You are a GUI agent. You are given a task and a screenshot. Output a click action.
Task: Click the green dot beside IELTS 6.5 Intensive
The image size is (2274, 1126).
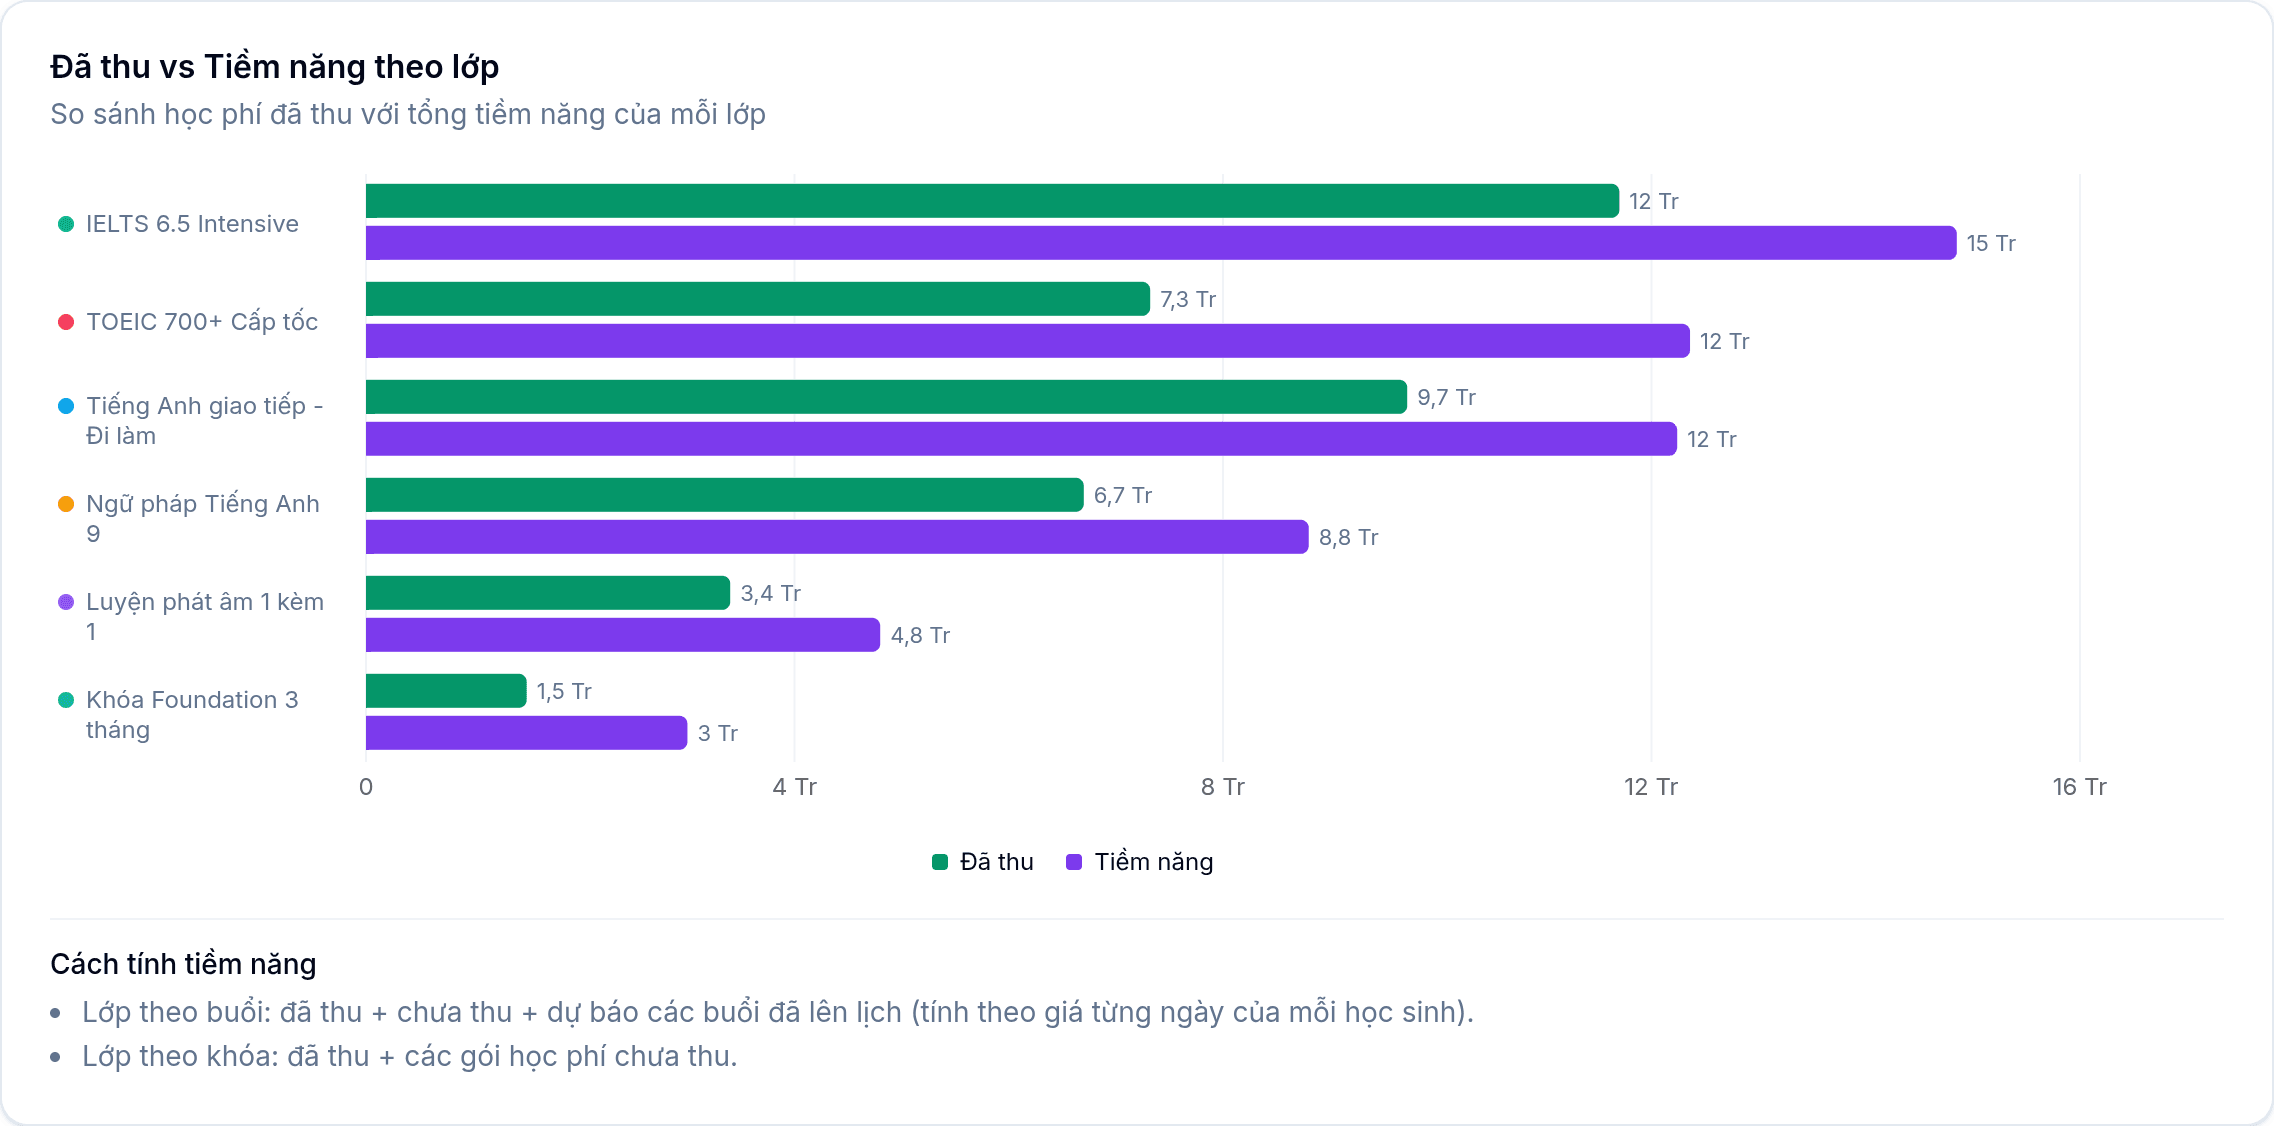tap(66, 224)
